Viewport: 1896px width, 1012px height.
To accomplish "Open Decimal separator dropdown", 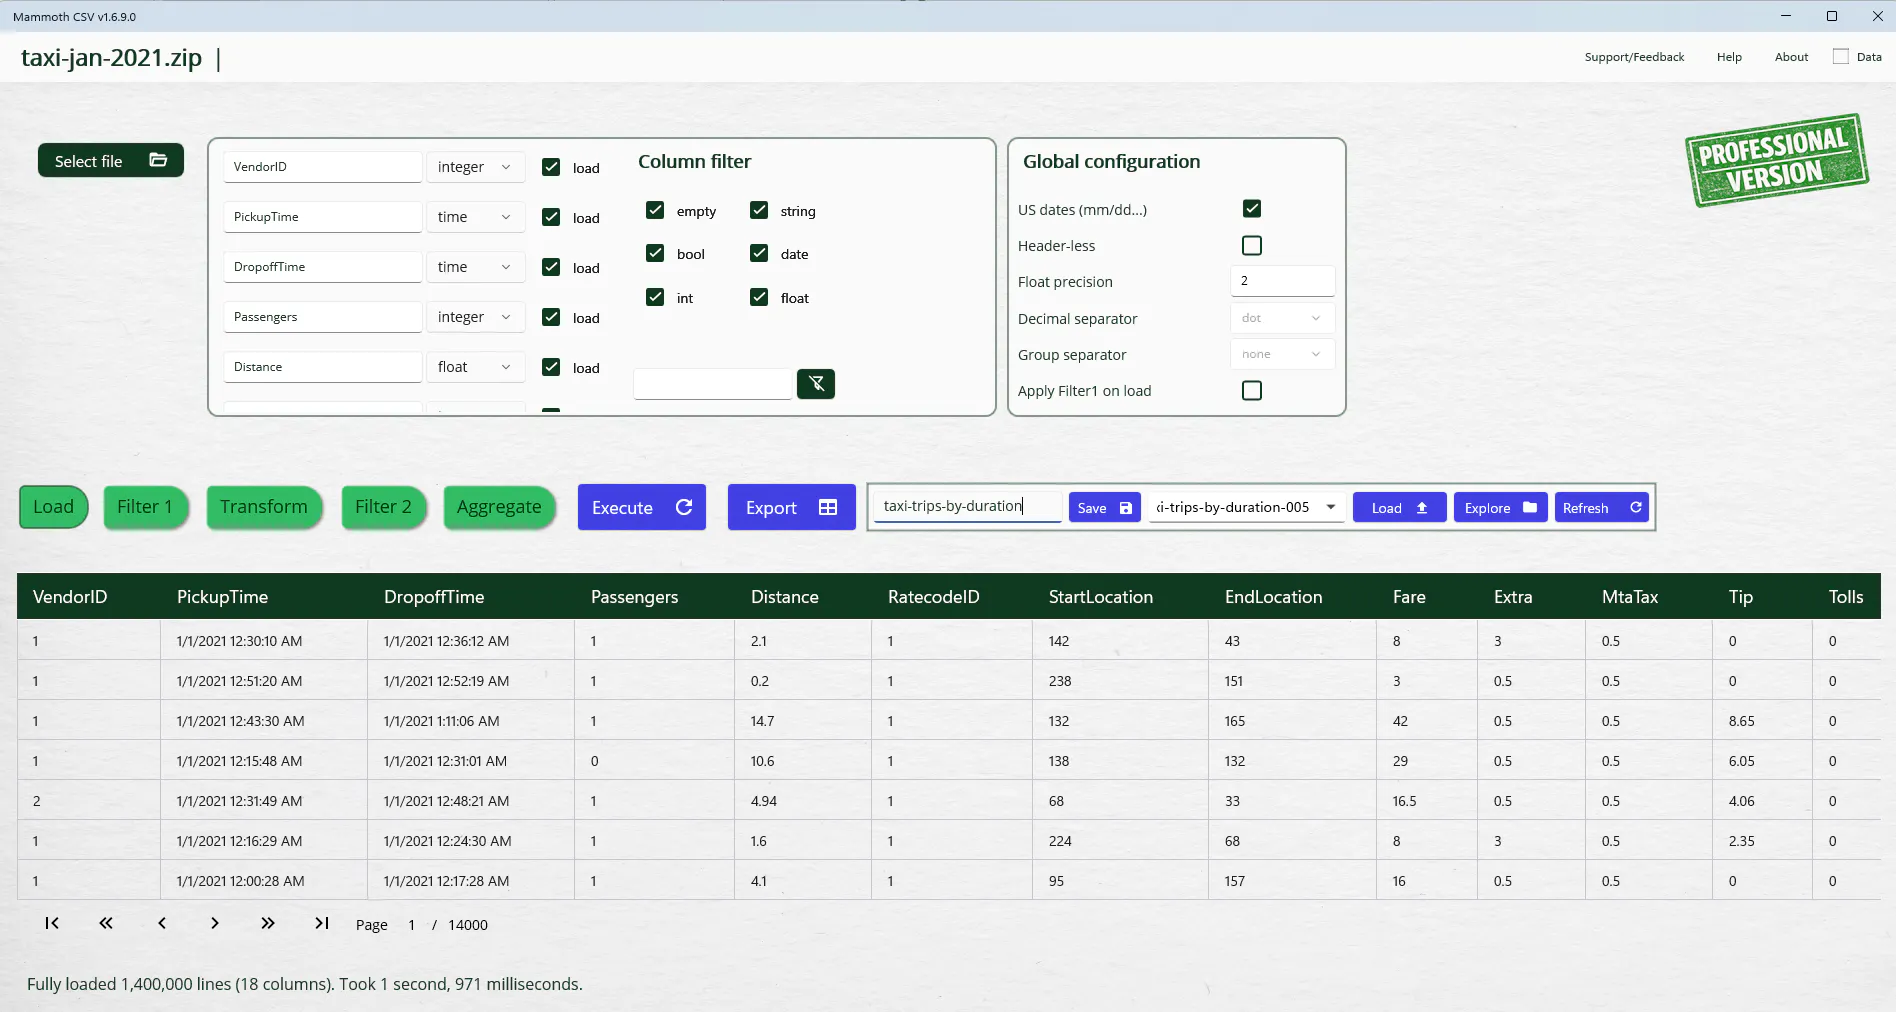I will [x=1282, y=318].
